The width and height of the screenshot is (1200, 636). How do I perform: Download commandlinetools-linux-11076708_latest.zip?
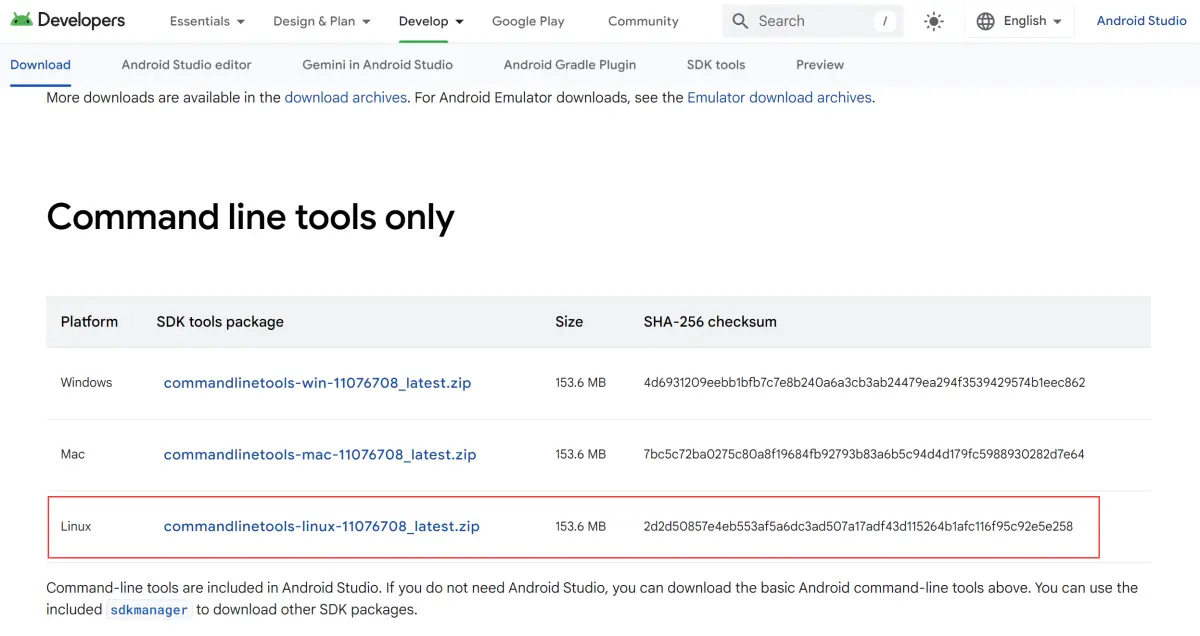pos(322,526)
